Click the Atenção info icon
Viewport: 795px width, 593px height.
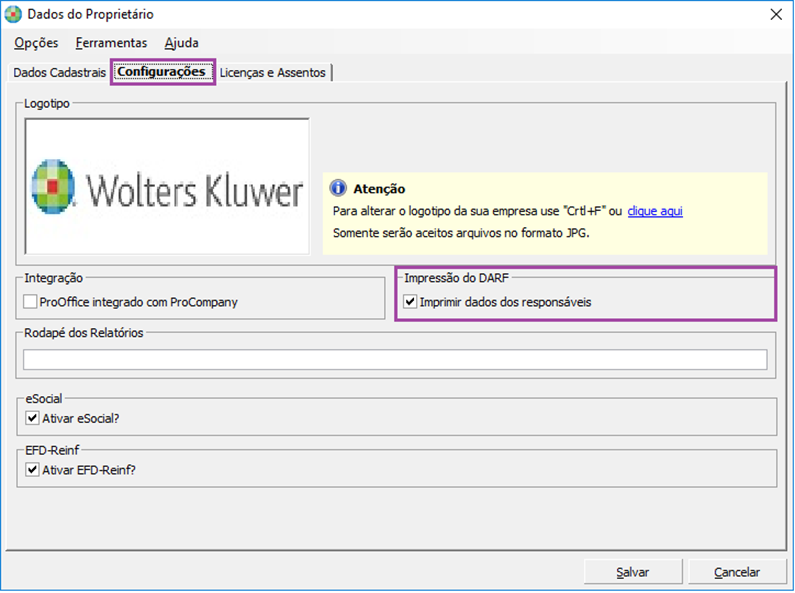click(x=338, y=188)
